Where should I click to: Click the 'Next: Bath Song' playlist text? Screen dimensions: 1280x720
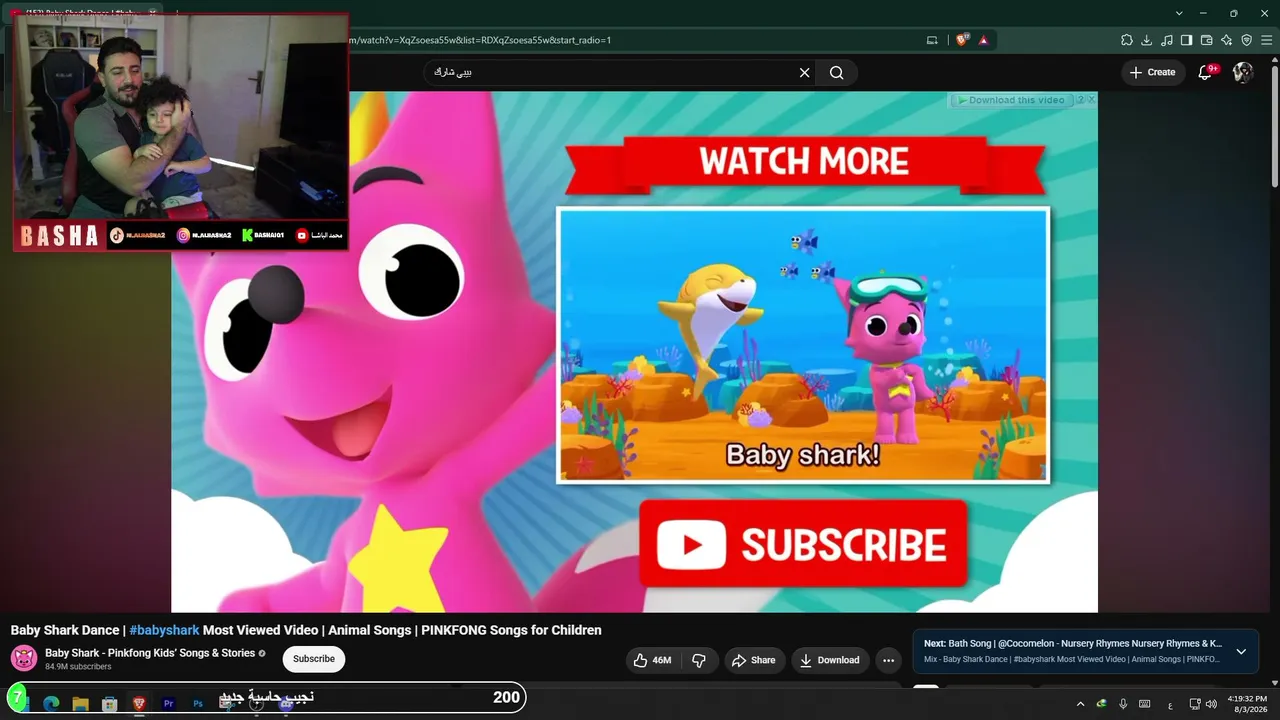(x=1073, y=644)
